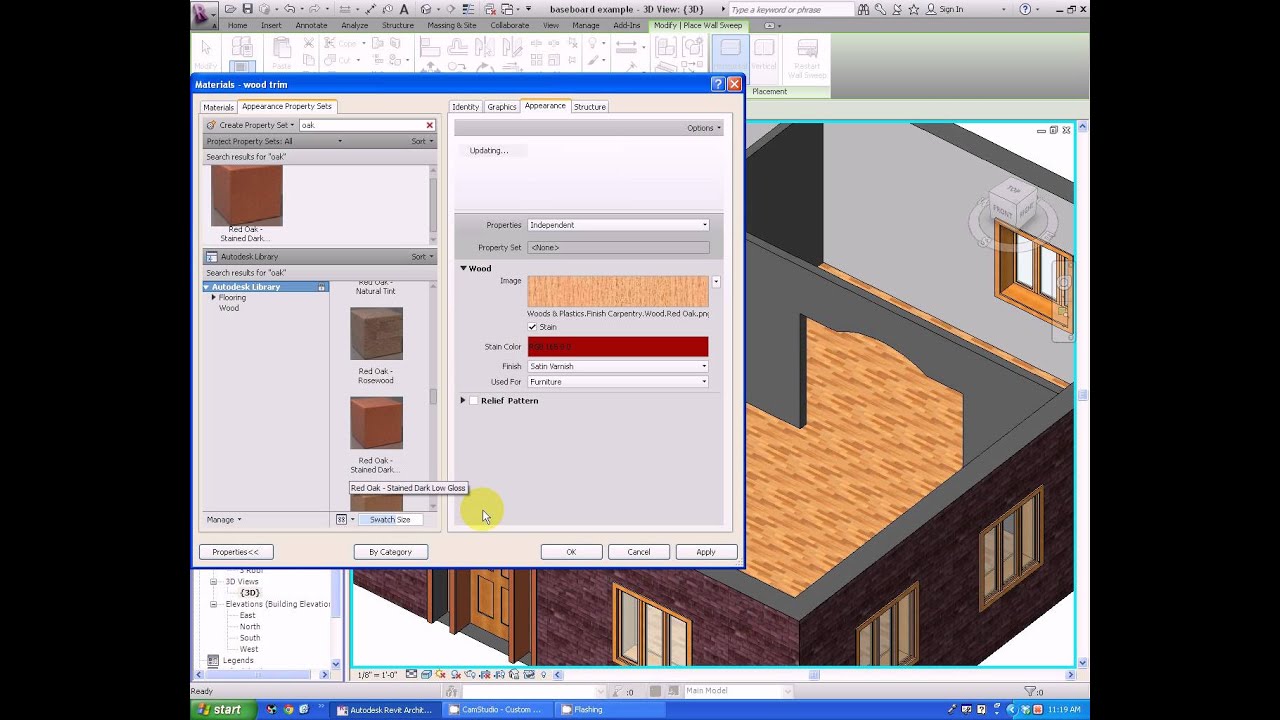The width and height of the screenshot is (1280, 720).
Task: Click the By Category button
Action: 390,552
